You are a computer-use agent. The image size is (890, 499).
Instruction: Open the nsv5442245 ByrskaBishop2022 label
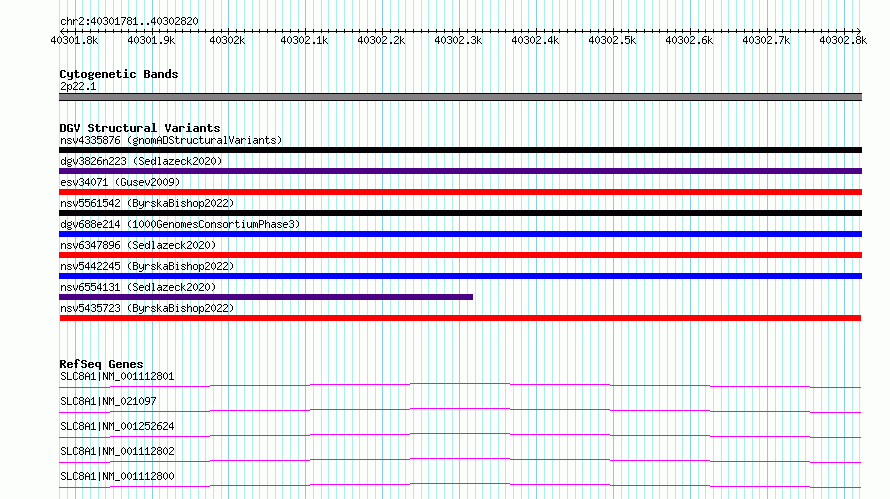pos(147,266)
